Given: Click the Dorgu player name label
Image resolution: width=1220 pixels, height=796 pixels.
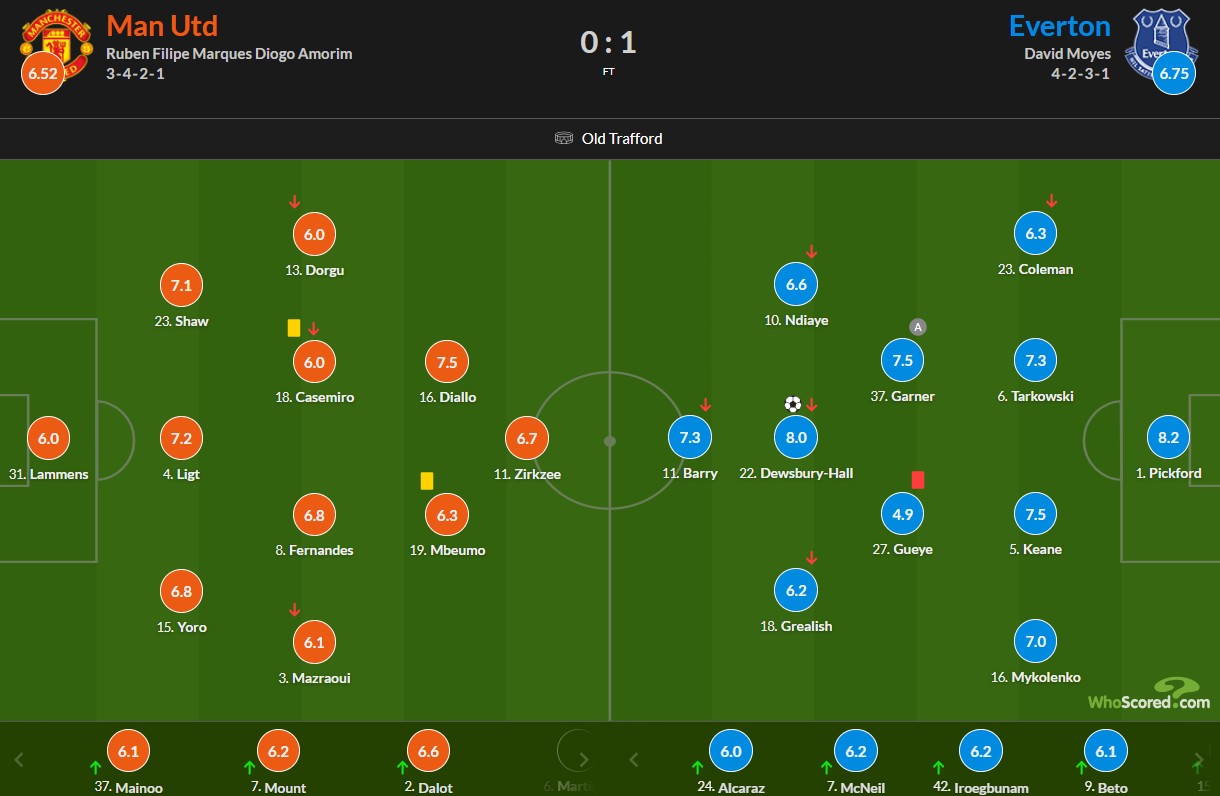Looking at the screenshot, I should [x=314, y=270].
